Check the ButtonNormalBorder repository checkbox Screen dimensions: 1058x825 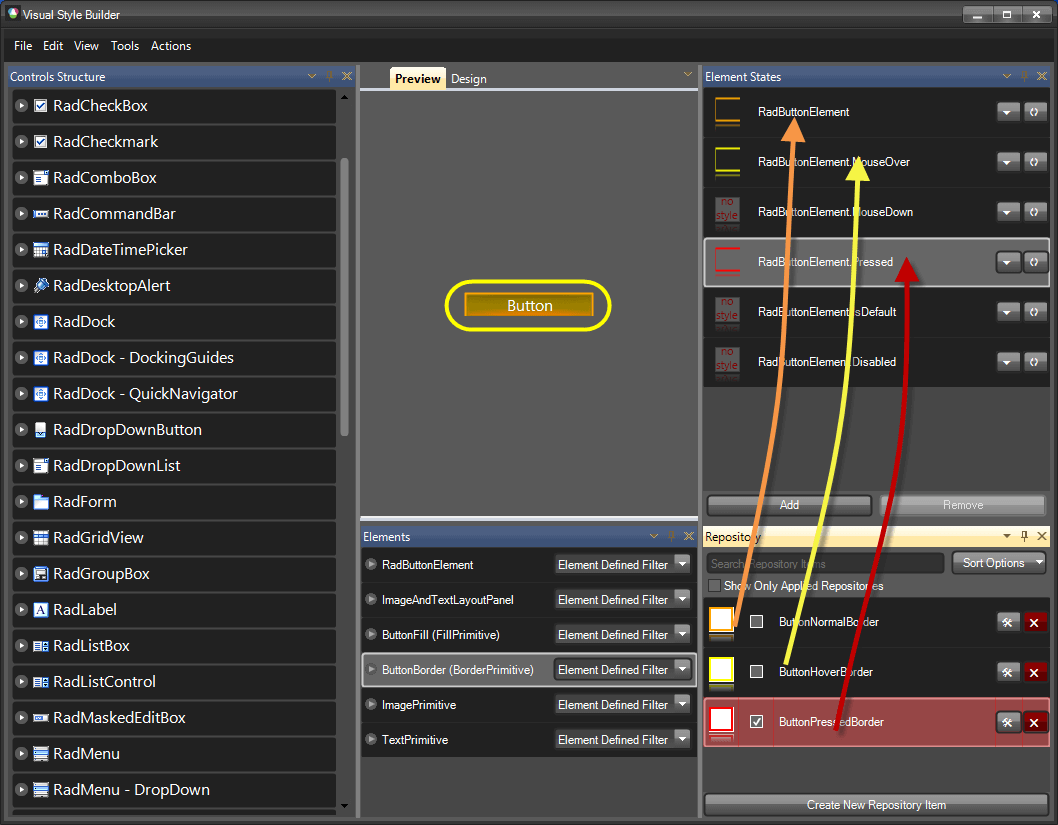pyautogui.click(x=756, y=621)
